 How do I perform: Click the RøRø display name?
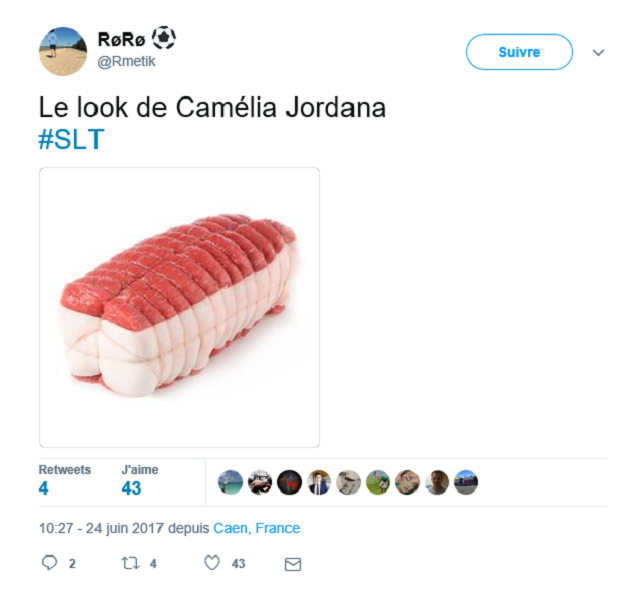(122, 40)
